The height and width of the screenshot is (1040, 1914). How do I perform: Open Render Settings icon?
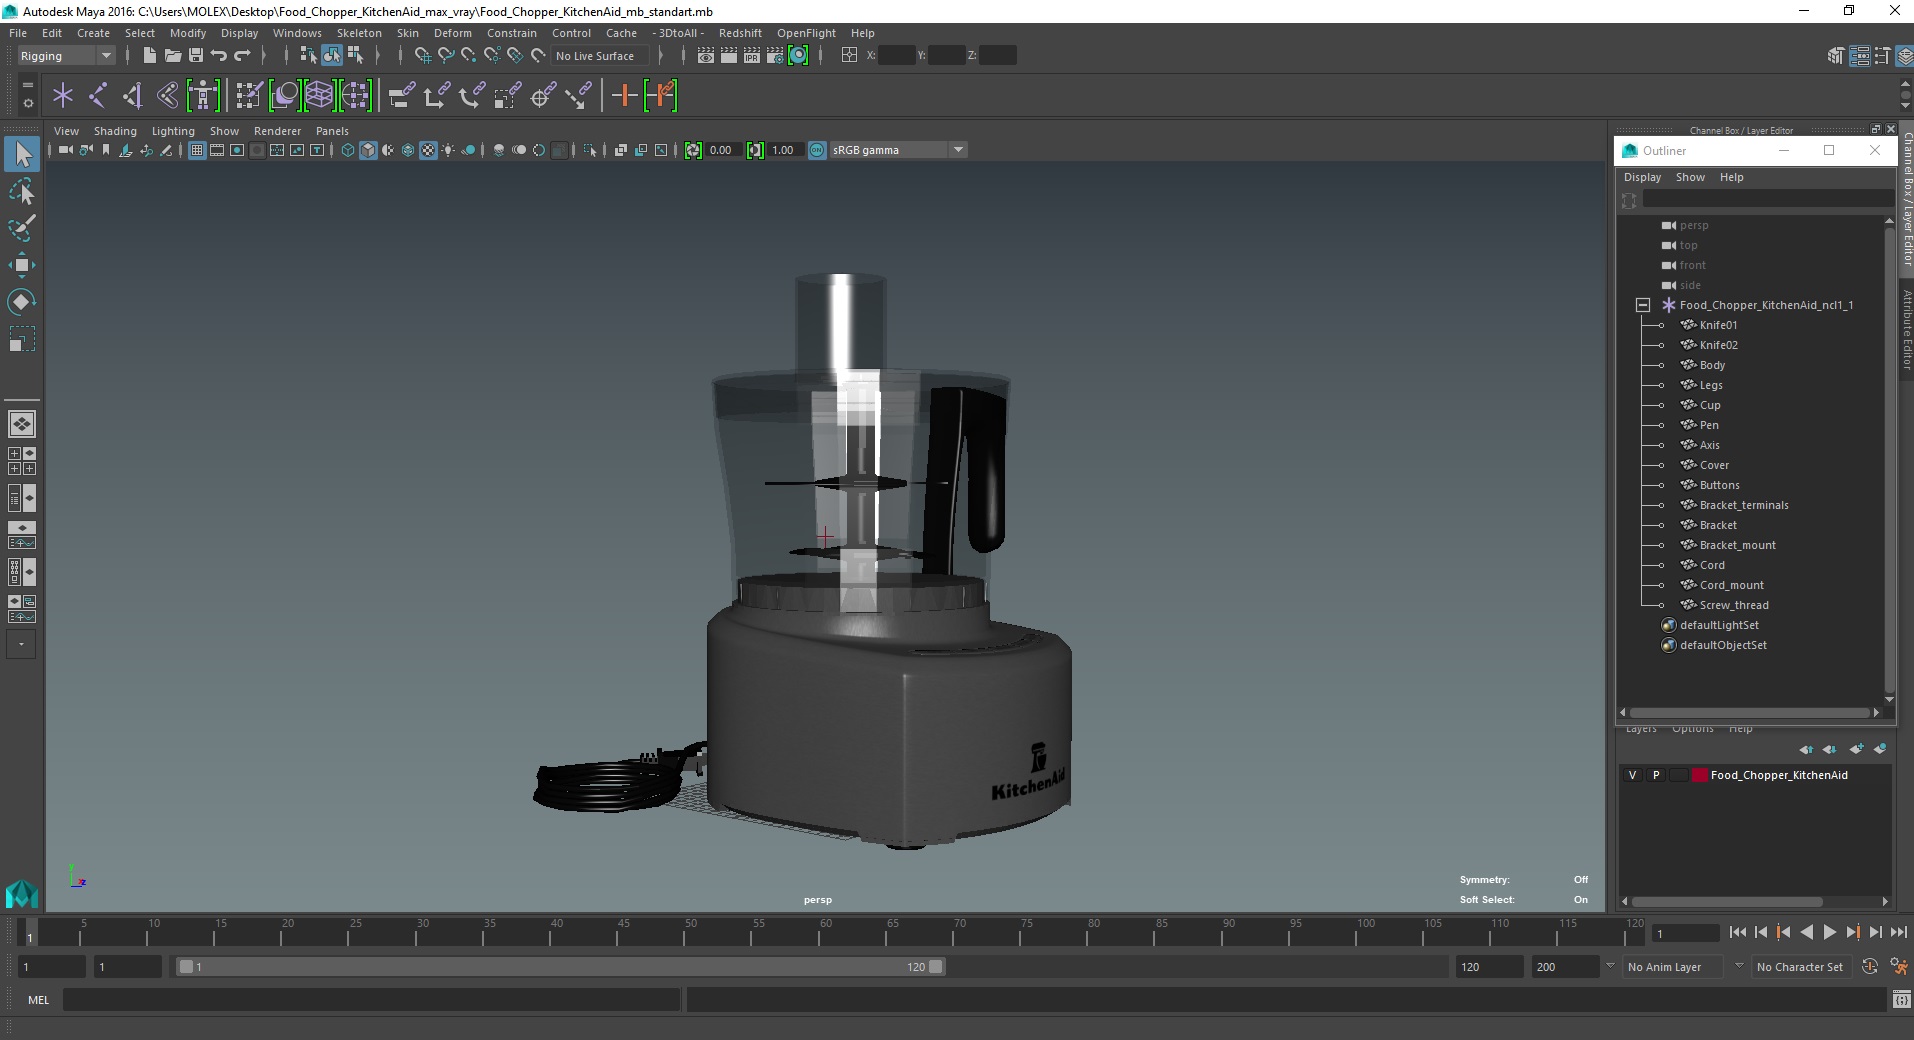coord(775,56)
